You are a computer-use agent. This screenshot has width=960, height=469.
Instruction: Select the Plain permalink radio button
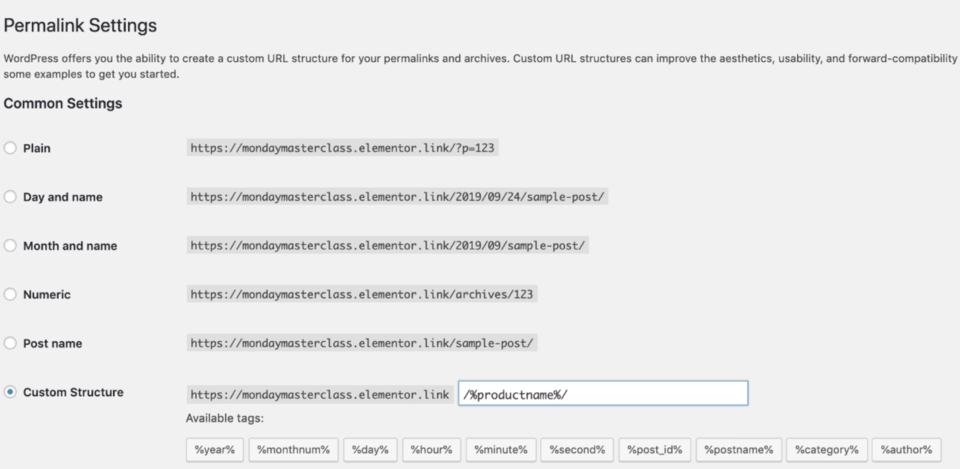10,148
